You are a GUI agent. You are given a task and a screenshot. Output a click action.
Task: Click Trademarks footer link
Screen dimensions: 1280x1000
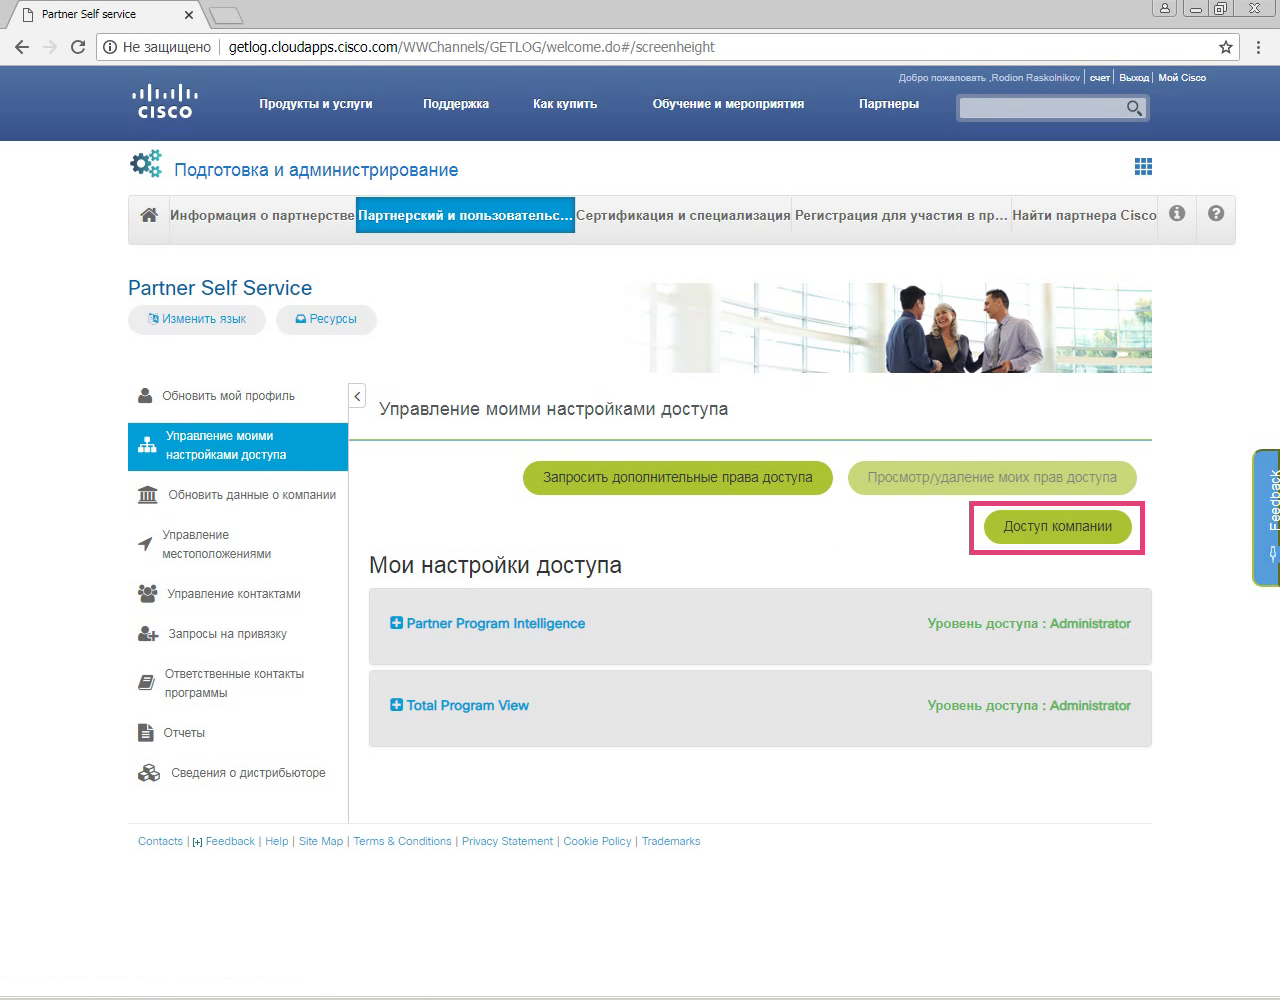[671, 842]
